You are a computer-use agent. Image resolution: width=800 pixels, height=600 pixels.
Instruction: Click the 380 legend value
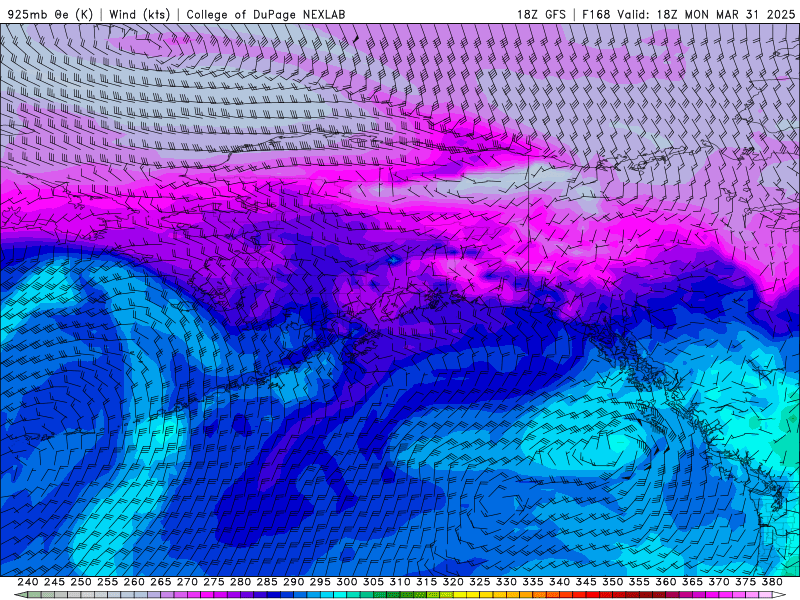click(x=772, y=582)
